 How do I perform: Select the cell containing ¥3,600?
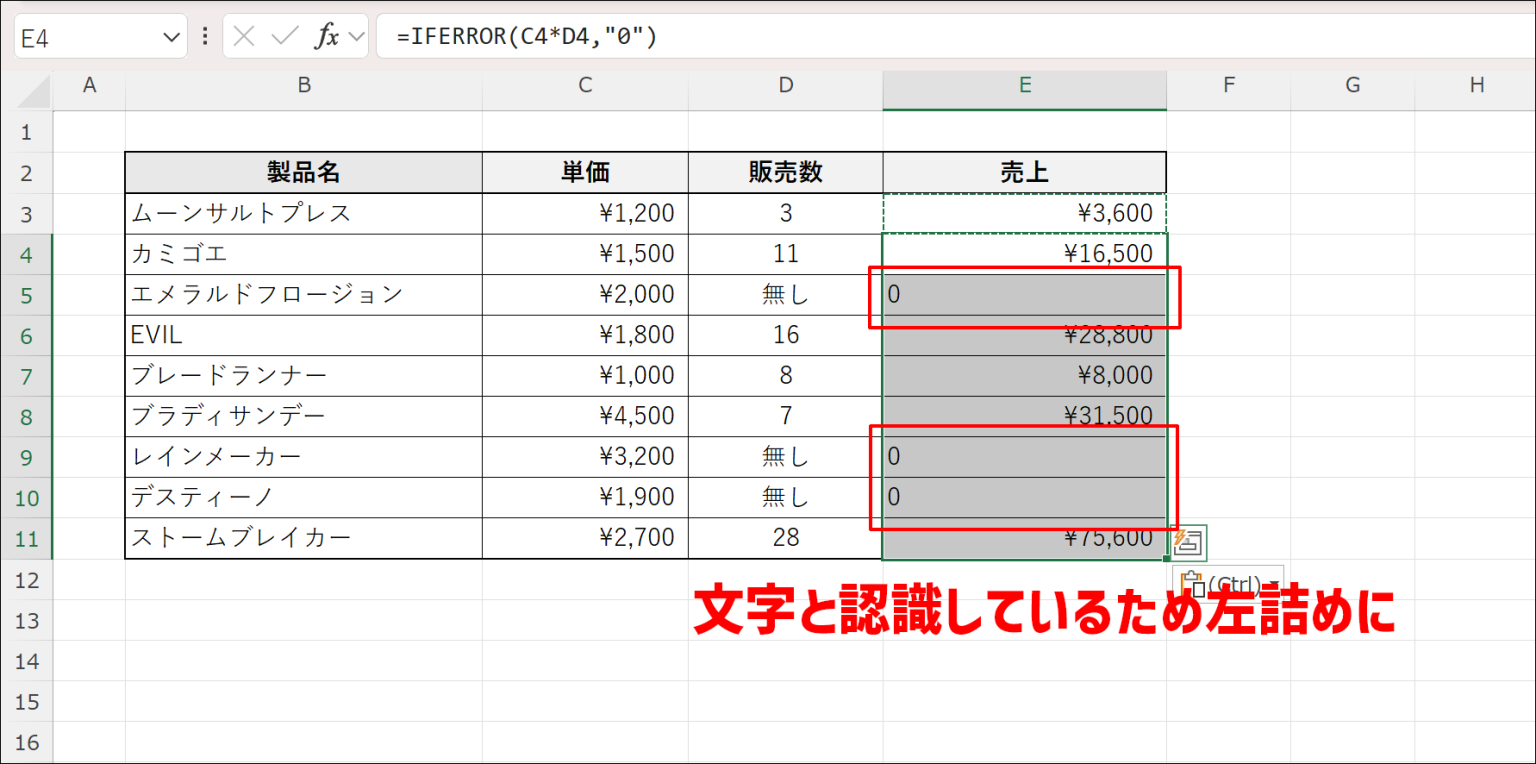tap(1024, 212)
